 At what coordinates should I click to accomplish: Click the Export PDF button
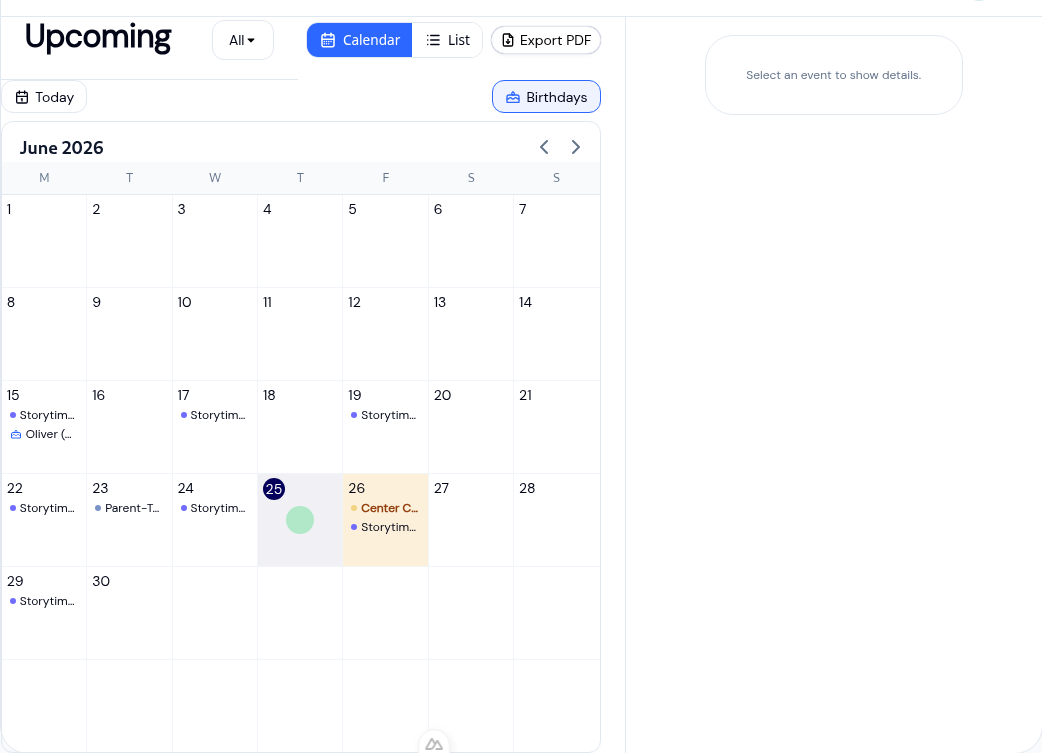coord(546,41)
